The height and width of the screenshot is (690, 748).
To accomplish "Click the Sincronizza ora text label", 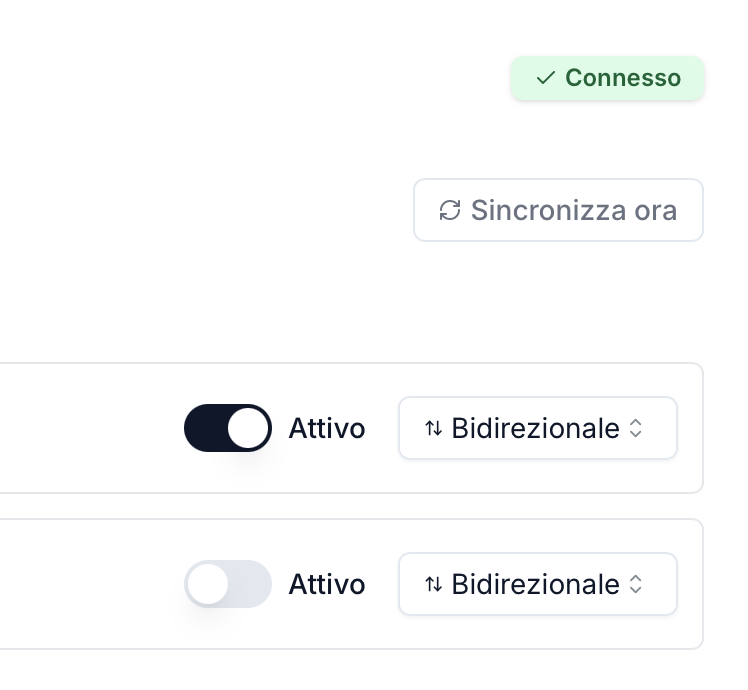I will coord(574,210).
